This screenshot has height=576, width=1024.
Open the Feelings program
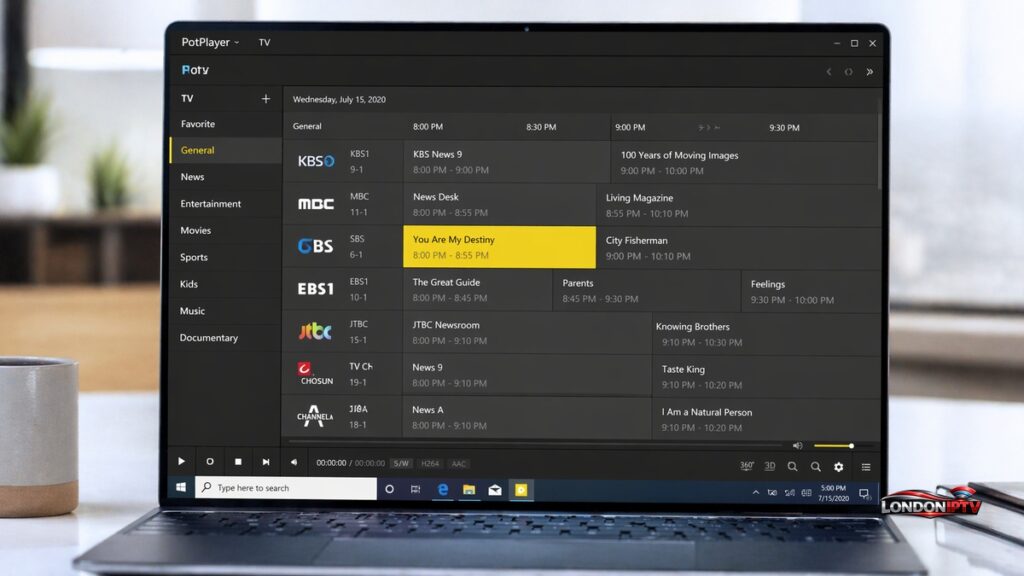click(810, 291)
